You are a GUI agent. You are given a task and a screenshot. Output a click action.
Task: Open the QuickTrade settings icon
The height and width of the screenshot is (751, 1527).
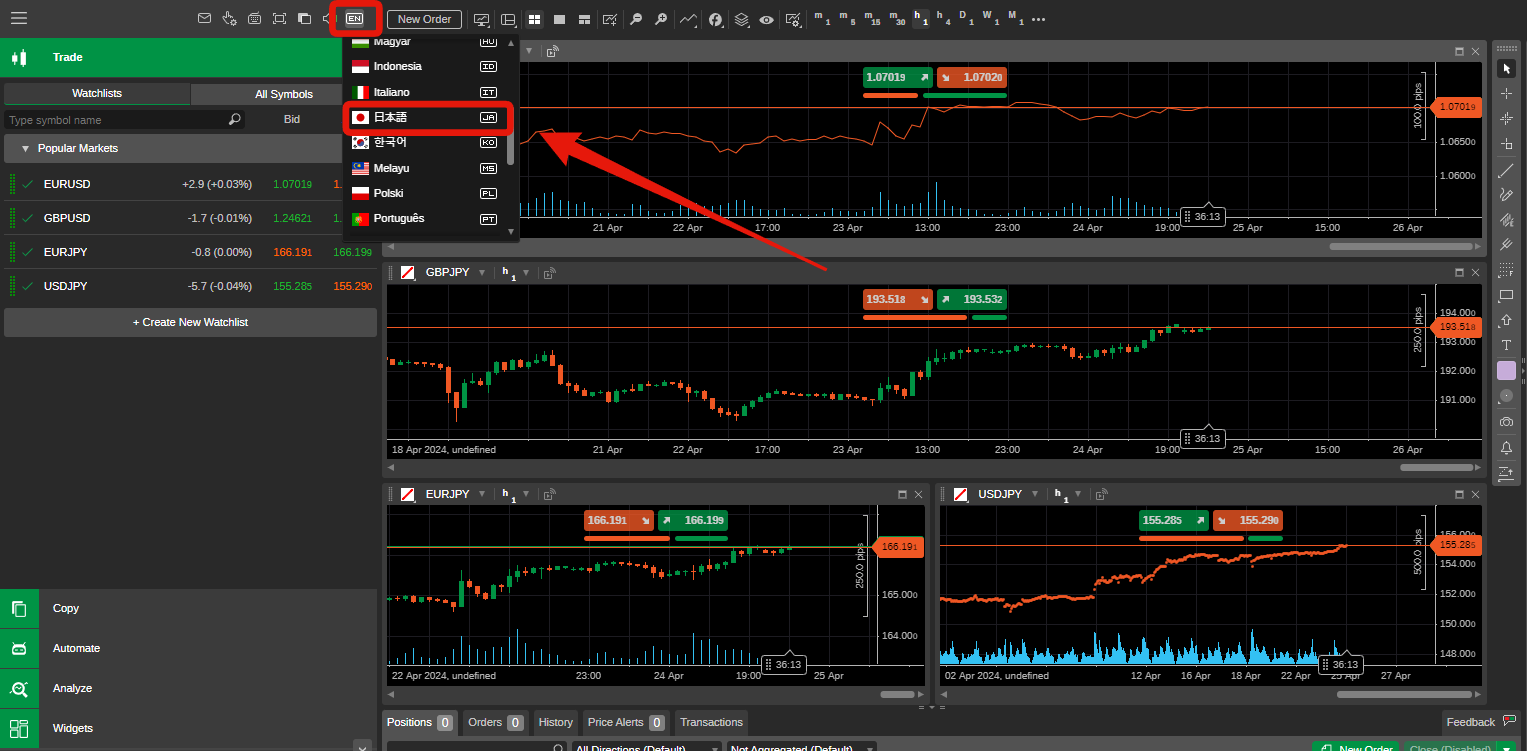pyautogui.click(x=229, y=19)
